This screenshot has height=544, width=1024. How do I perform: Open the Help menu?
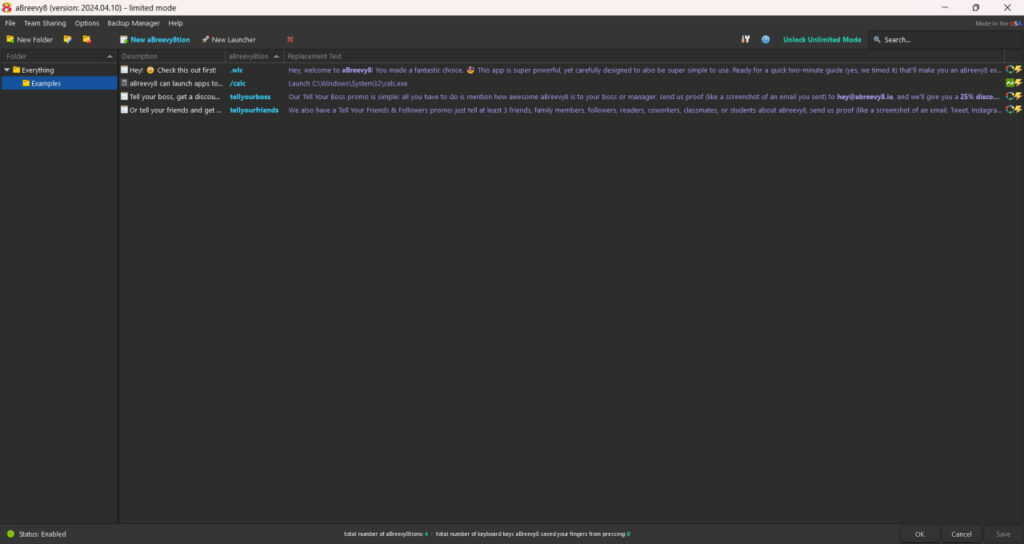[x=176, y=23]
